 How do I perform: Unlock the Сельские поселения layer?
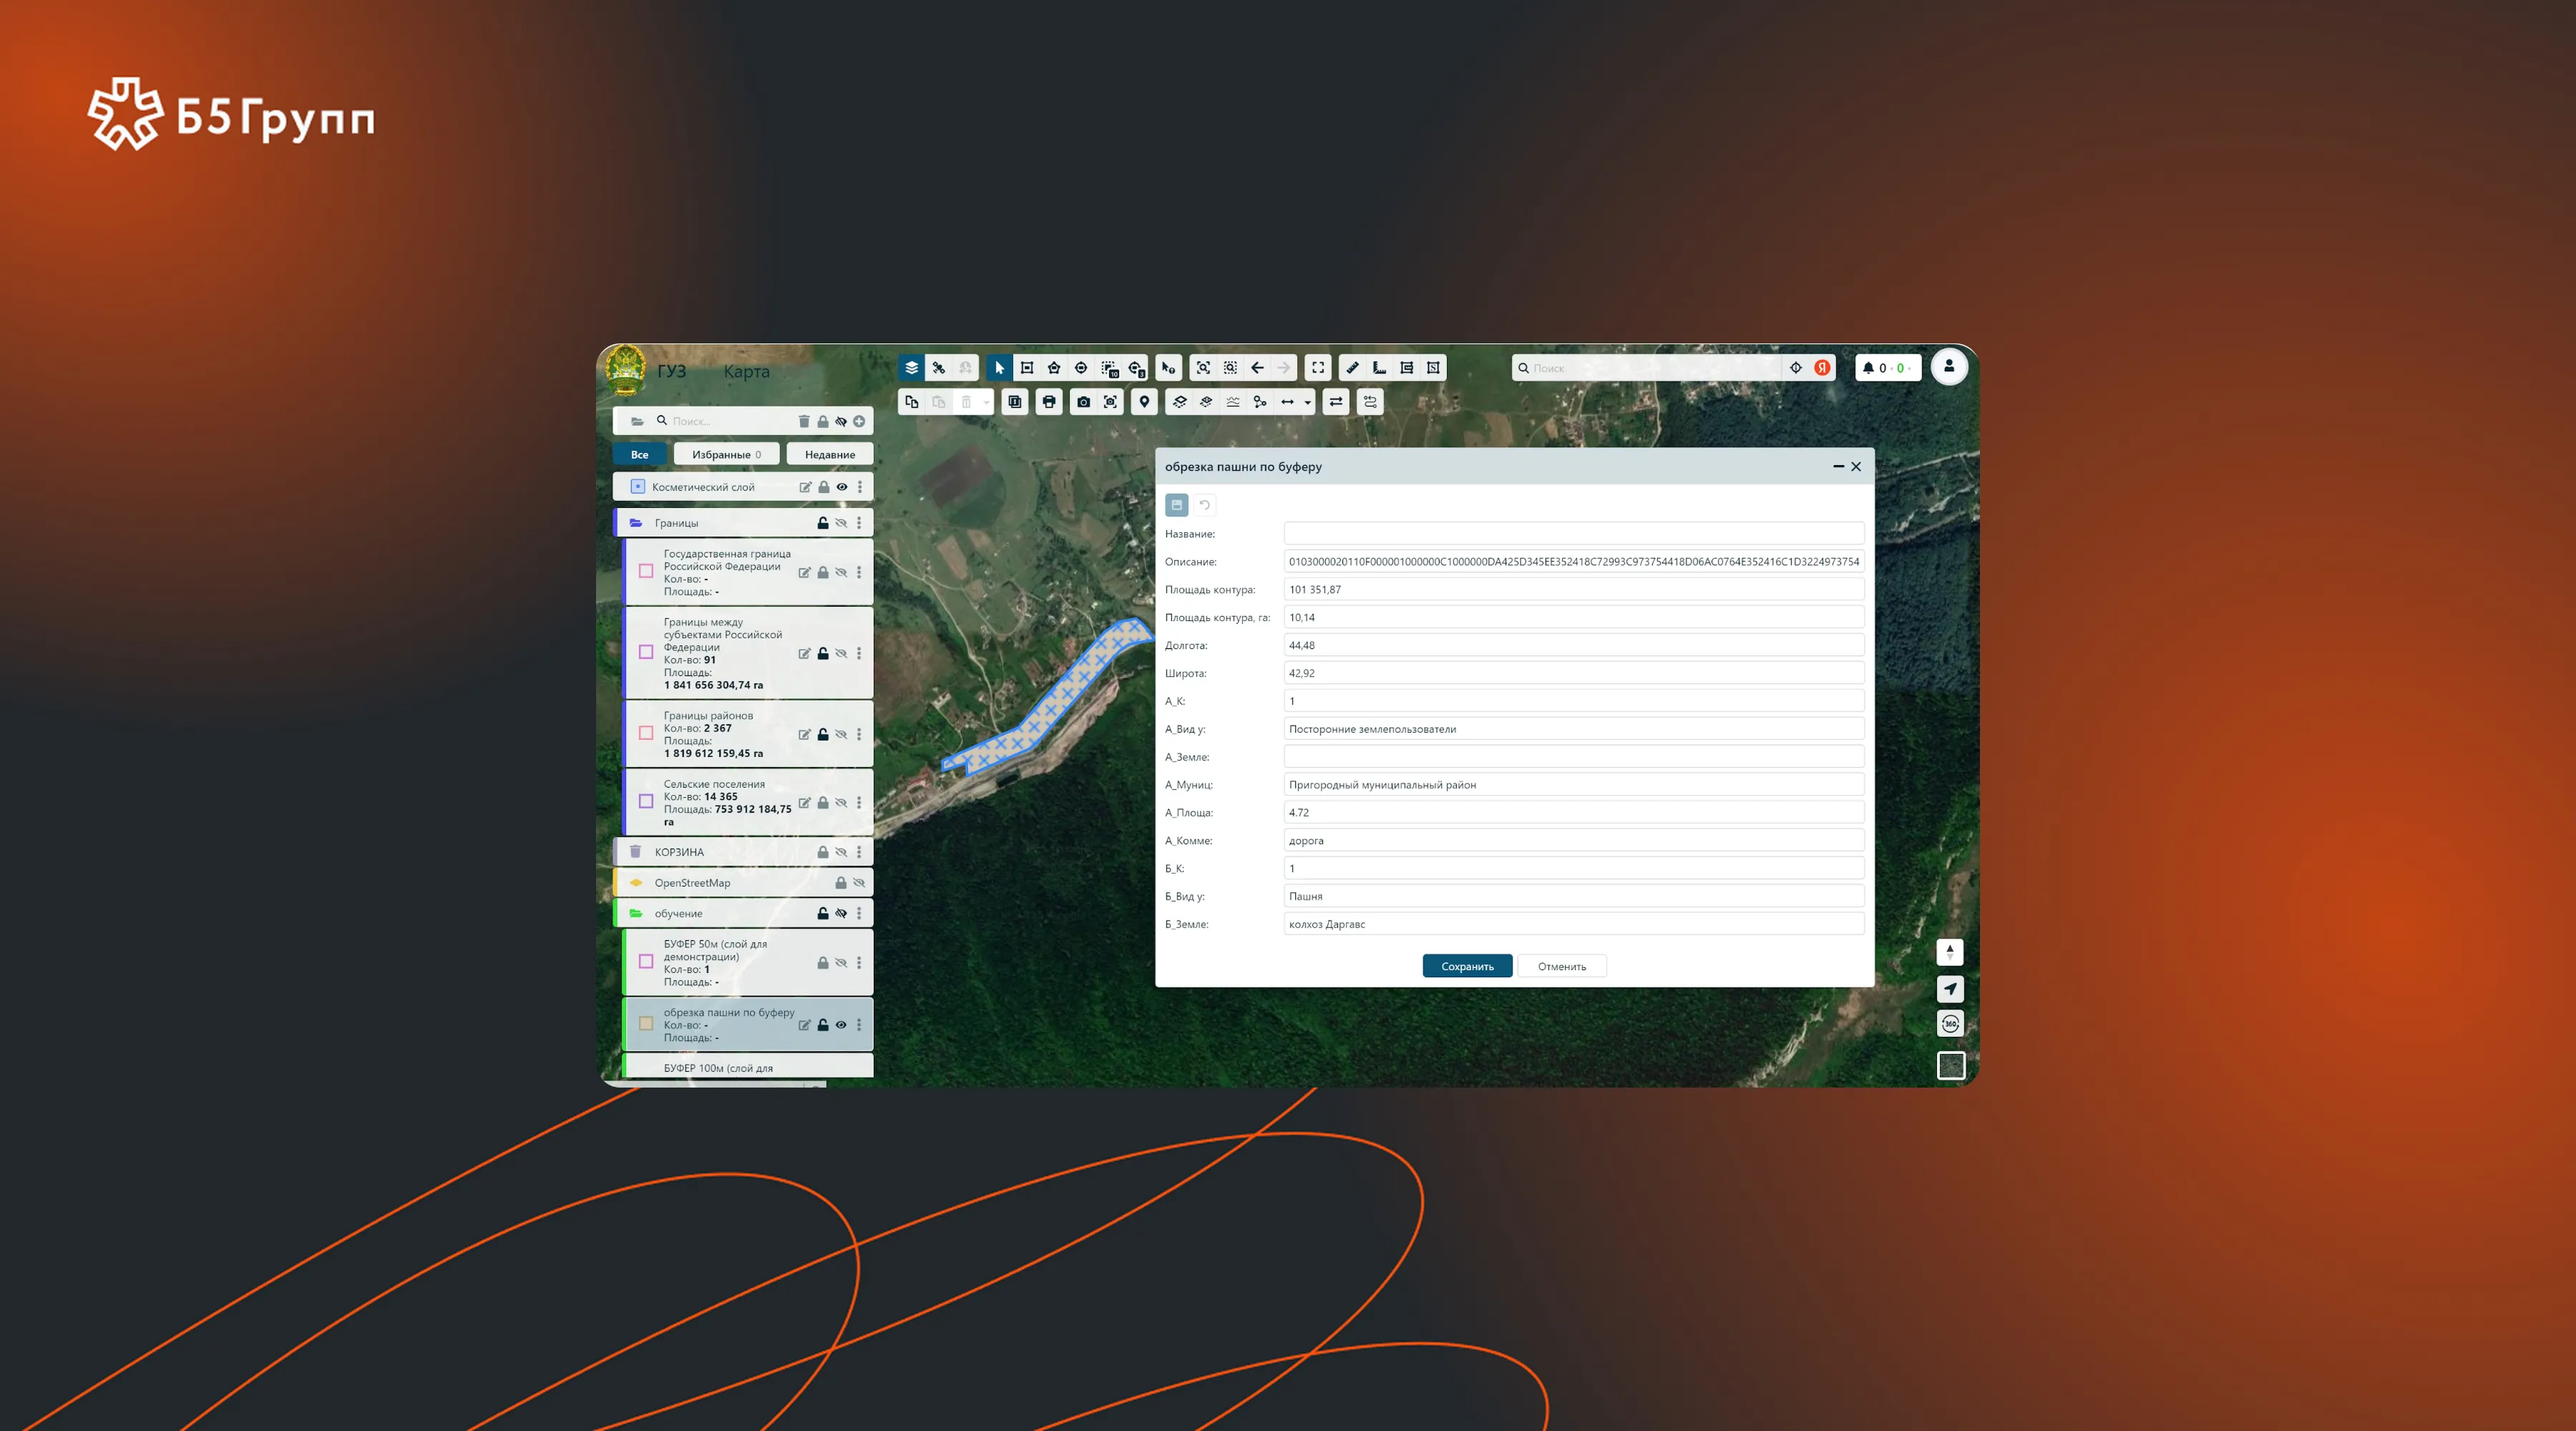(x=823, y=803)
